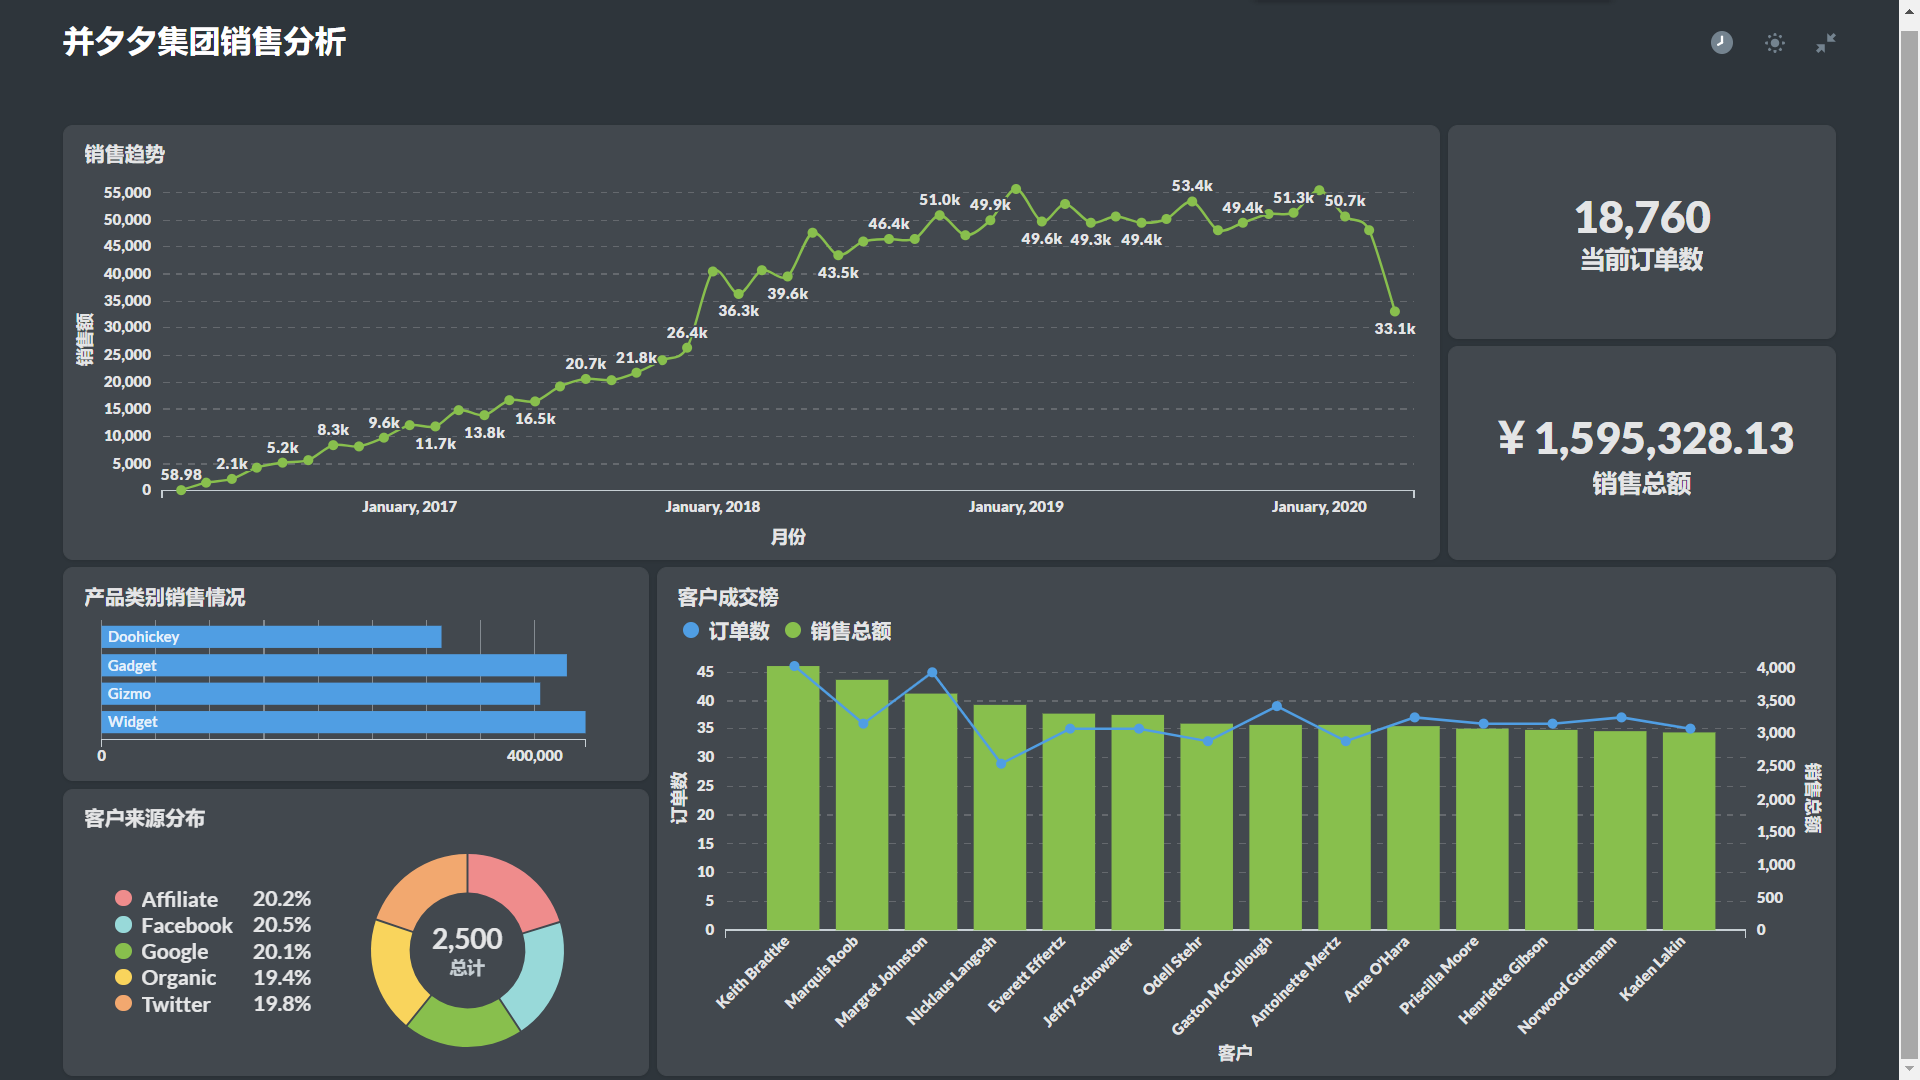
Task: Click the Doohickey category bar
Action: (271, 637)
